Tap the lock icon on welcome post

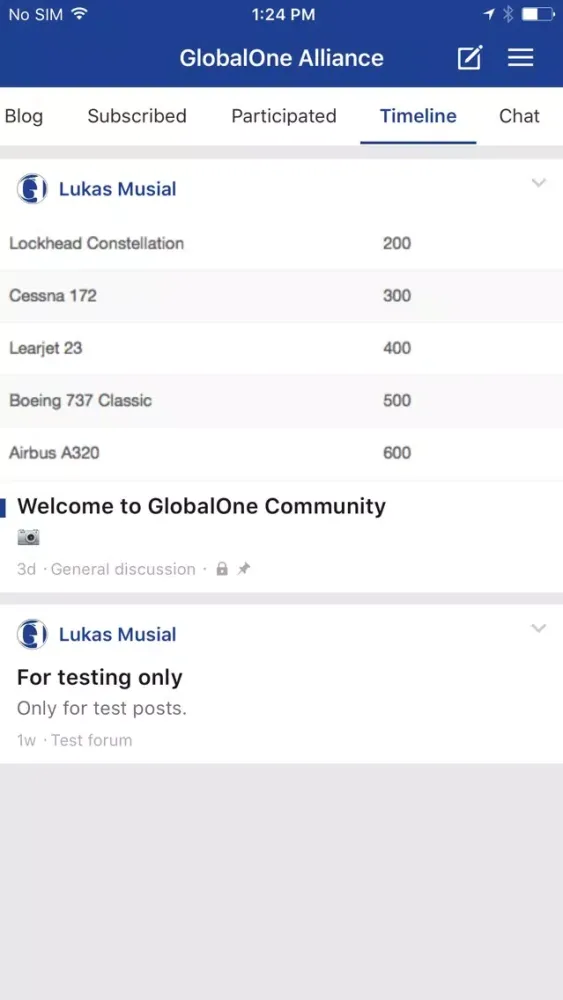[x=222, y=569]
